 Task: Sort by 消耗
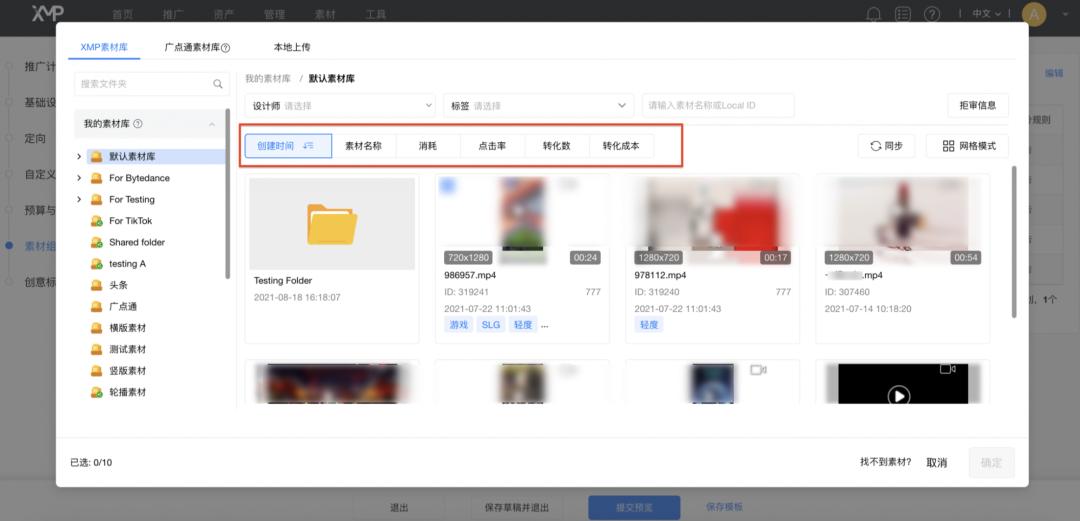tap(428, 146)
